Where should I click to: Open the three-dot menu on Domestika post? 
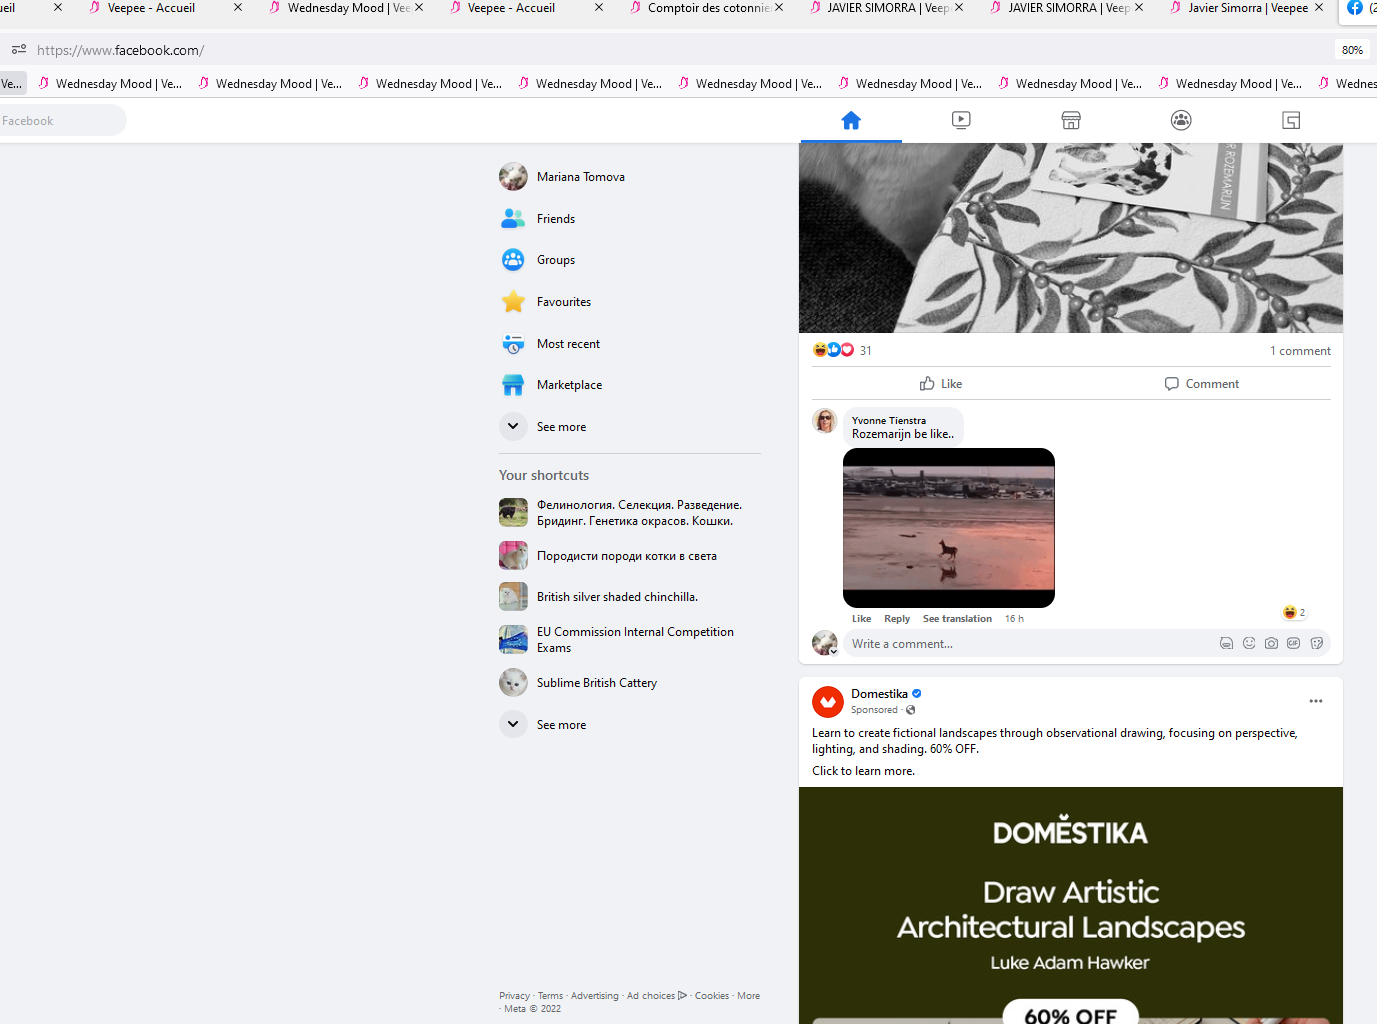[x=1316, y=701]
